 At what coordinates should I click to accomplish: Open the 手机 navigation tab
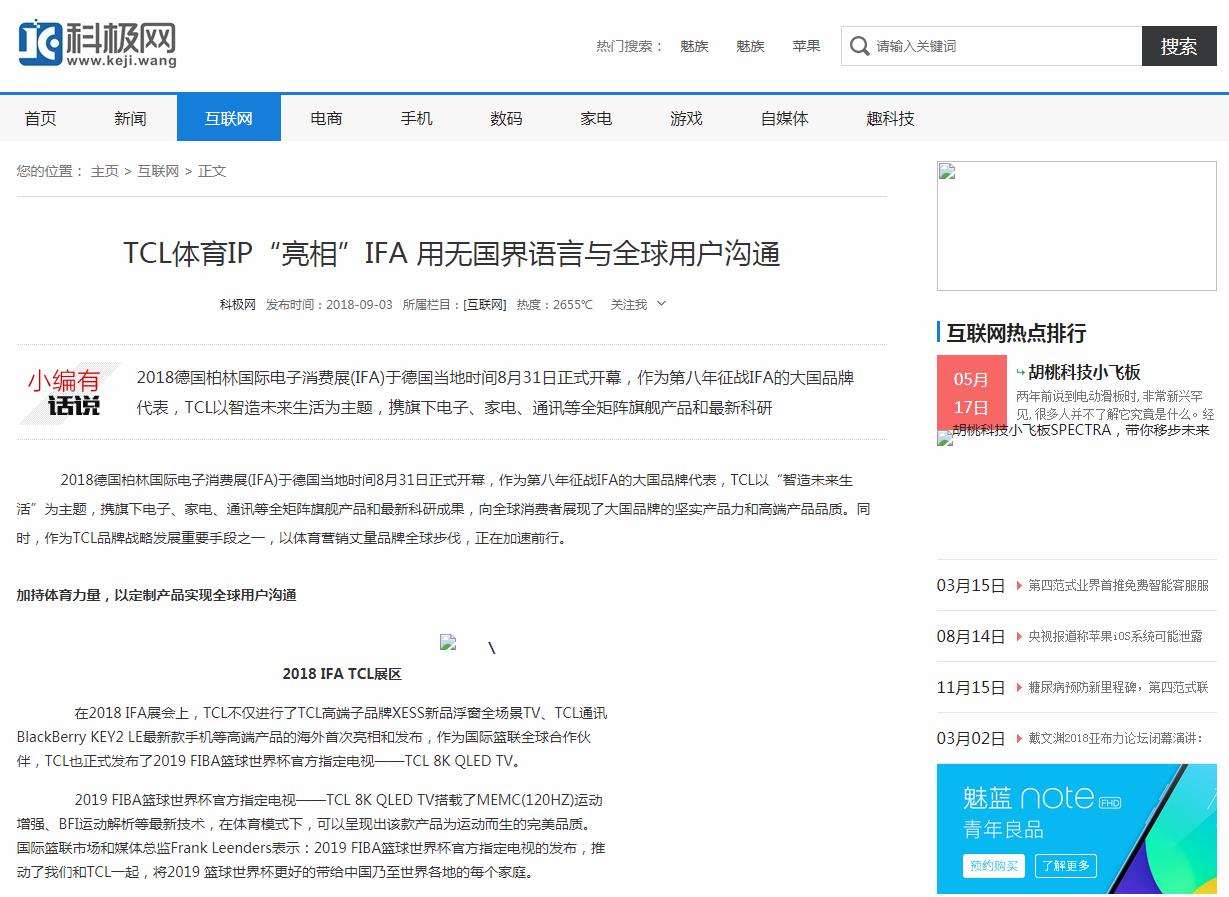(417, 118)
